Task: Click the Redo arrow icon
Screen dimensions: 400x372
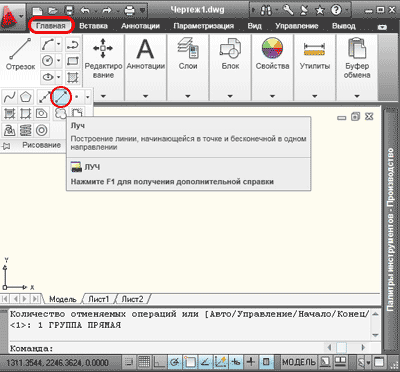Action: [x=107, y=11]
